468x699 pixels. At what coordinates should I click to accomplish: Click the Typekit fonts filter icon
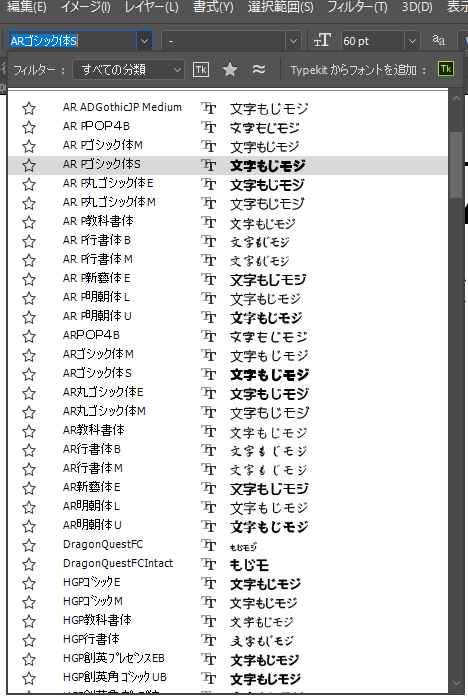[x=201, y=70]
